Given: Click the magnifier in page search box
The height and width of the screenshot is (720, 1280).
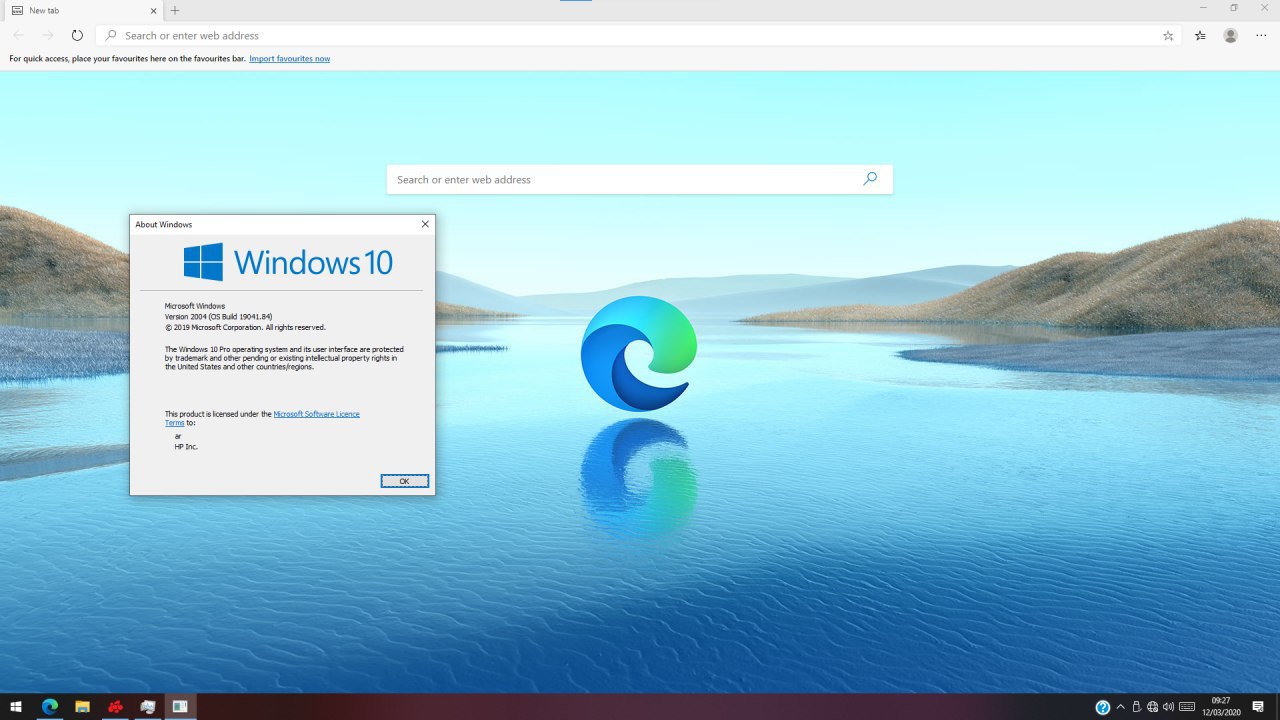Looking at the screenshot, I should coord(870,179).
